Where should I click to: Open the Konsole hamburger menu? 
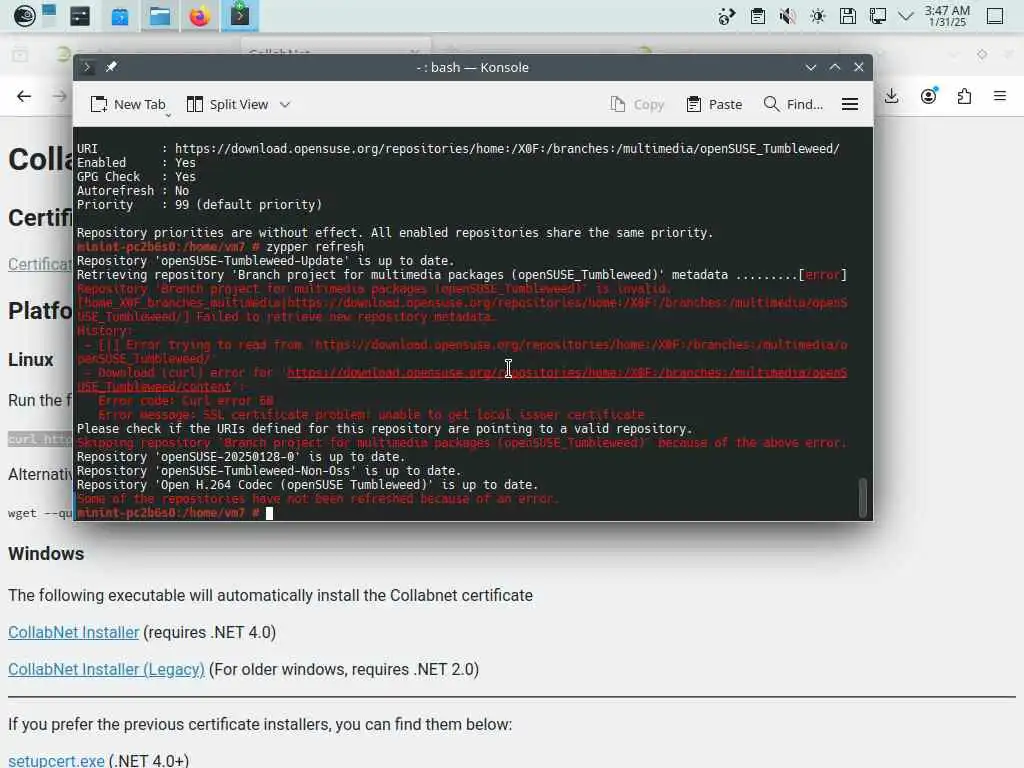point(850,104)
